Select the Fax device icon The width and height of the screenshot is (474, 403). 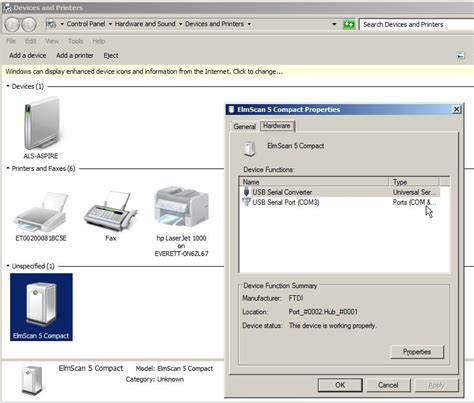click(110, 211)
